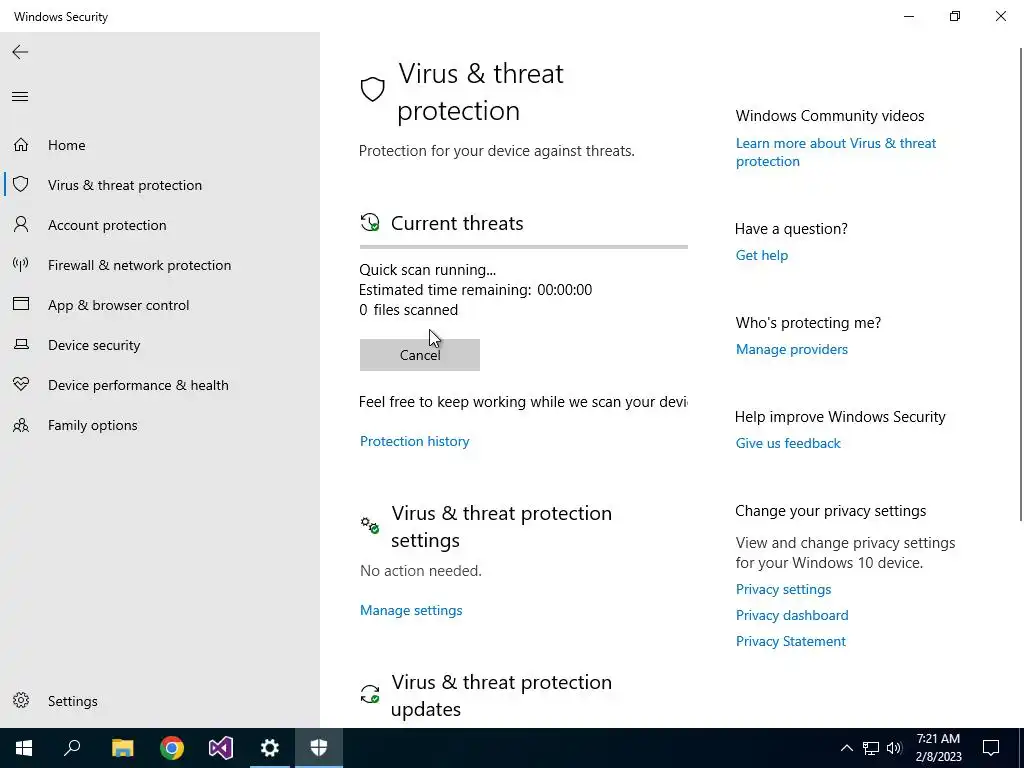Click the "Have a question?" heading
Viewport: 1024px width, 768px height.
point(792,229)
